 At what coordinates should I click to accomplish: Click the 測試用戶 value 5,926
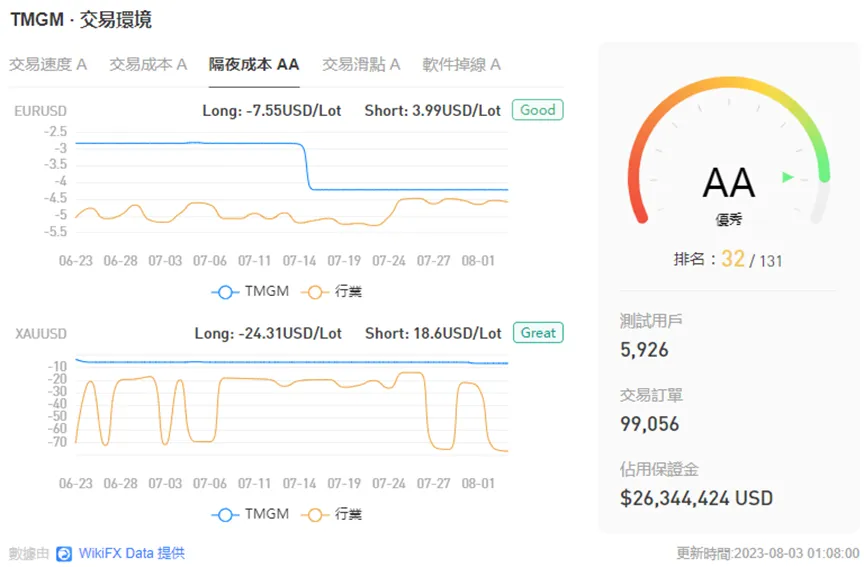click(644, 350)
